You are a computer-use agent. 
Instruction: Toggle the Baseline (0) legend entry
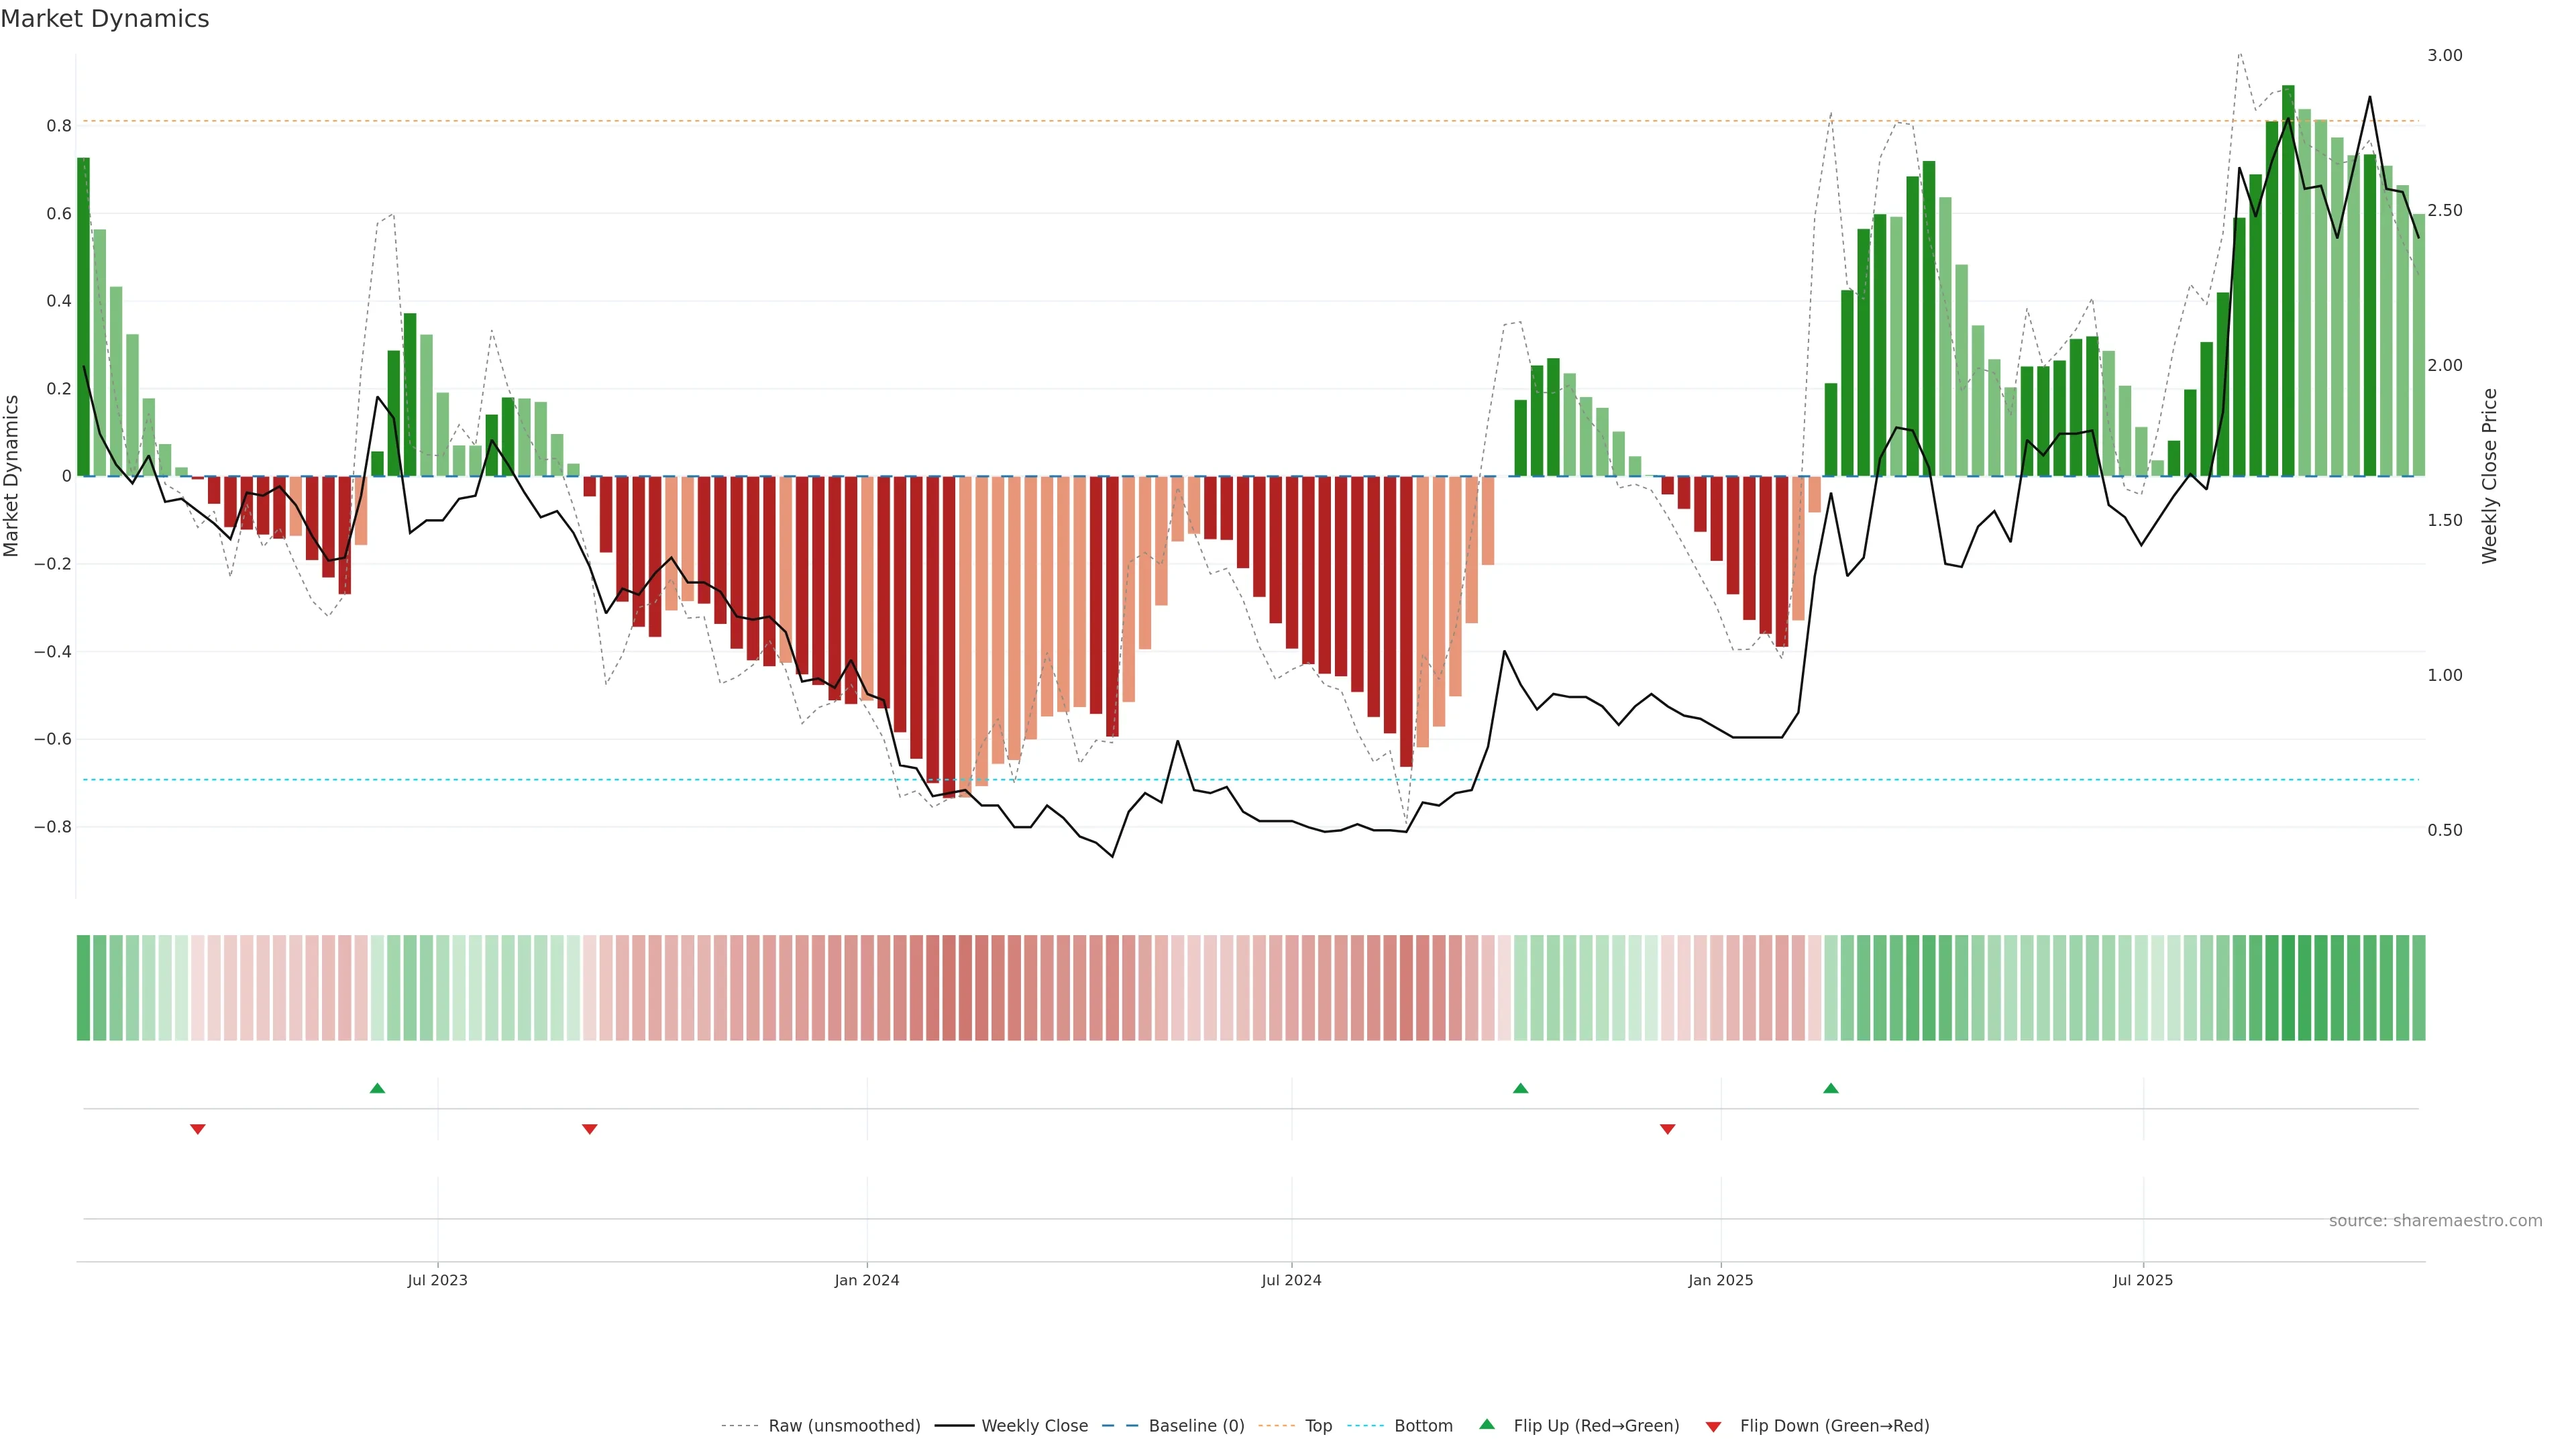tap(1196, 1426)
